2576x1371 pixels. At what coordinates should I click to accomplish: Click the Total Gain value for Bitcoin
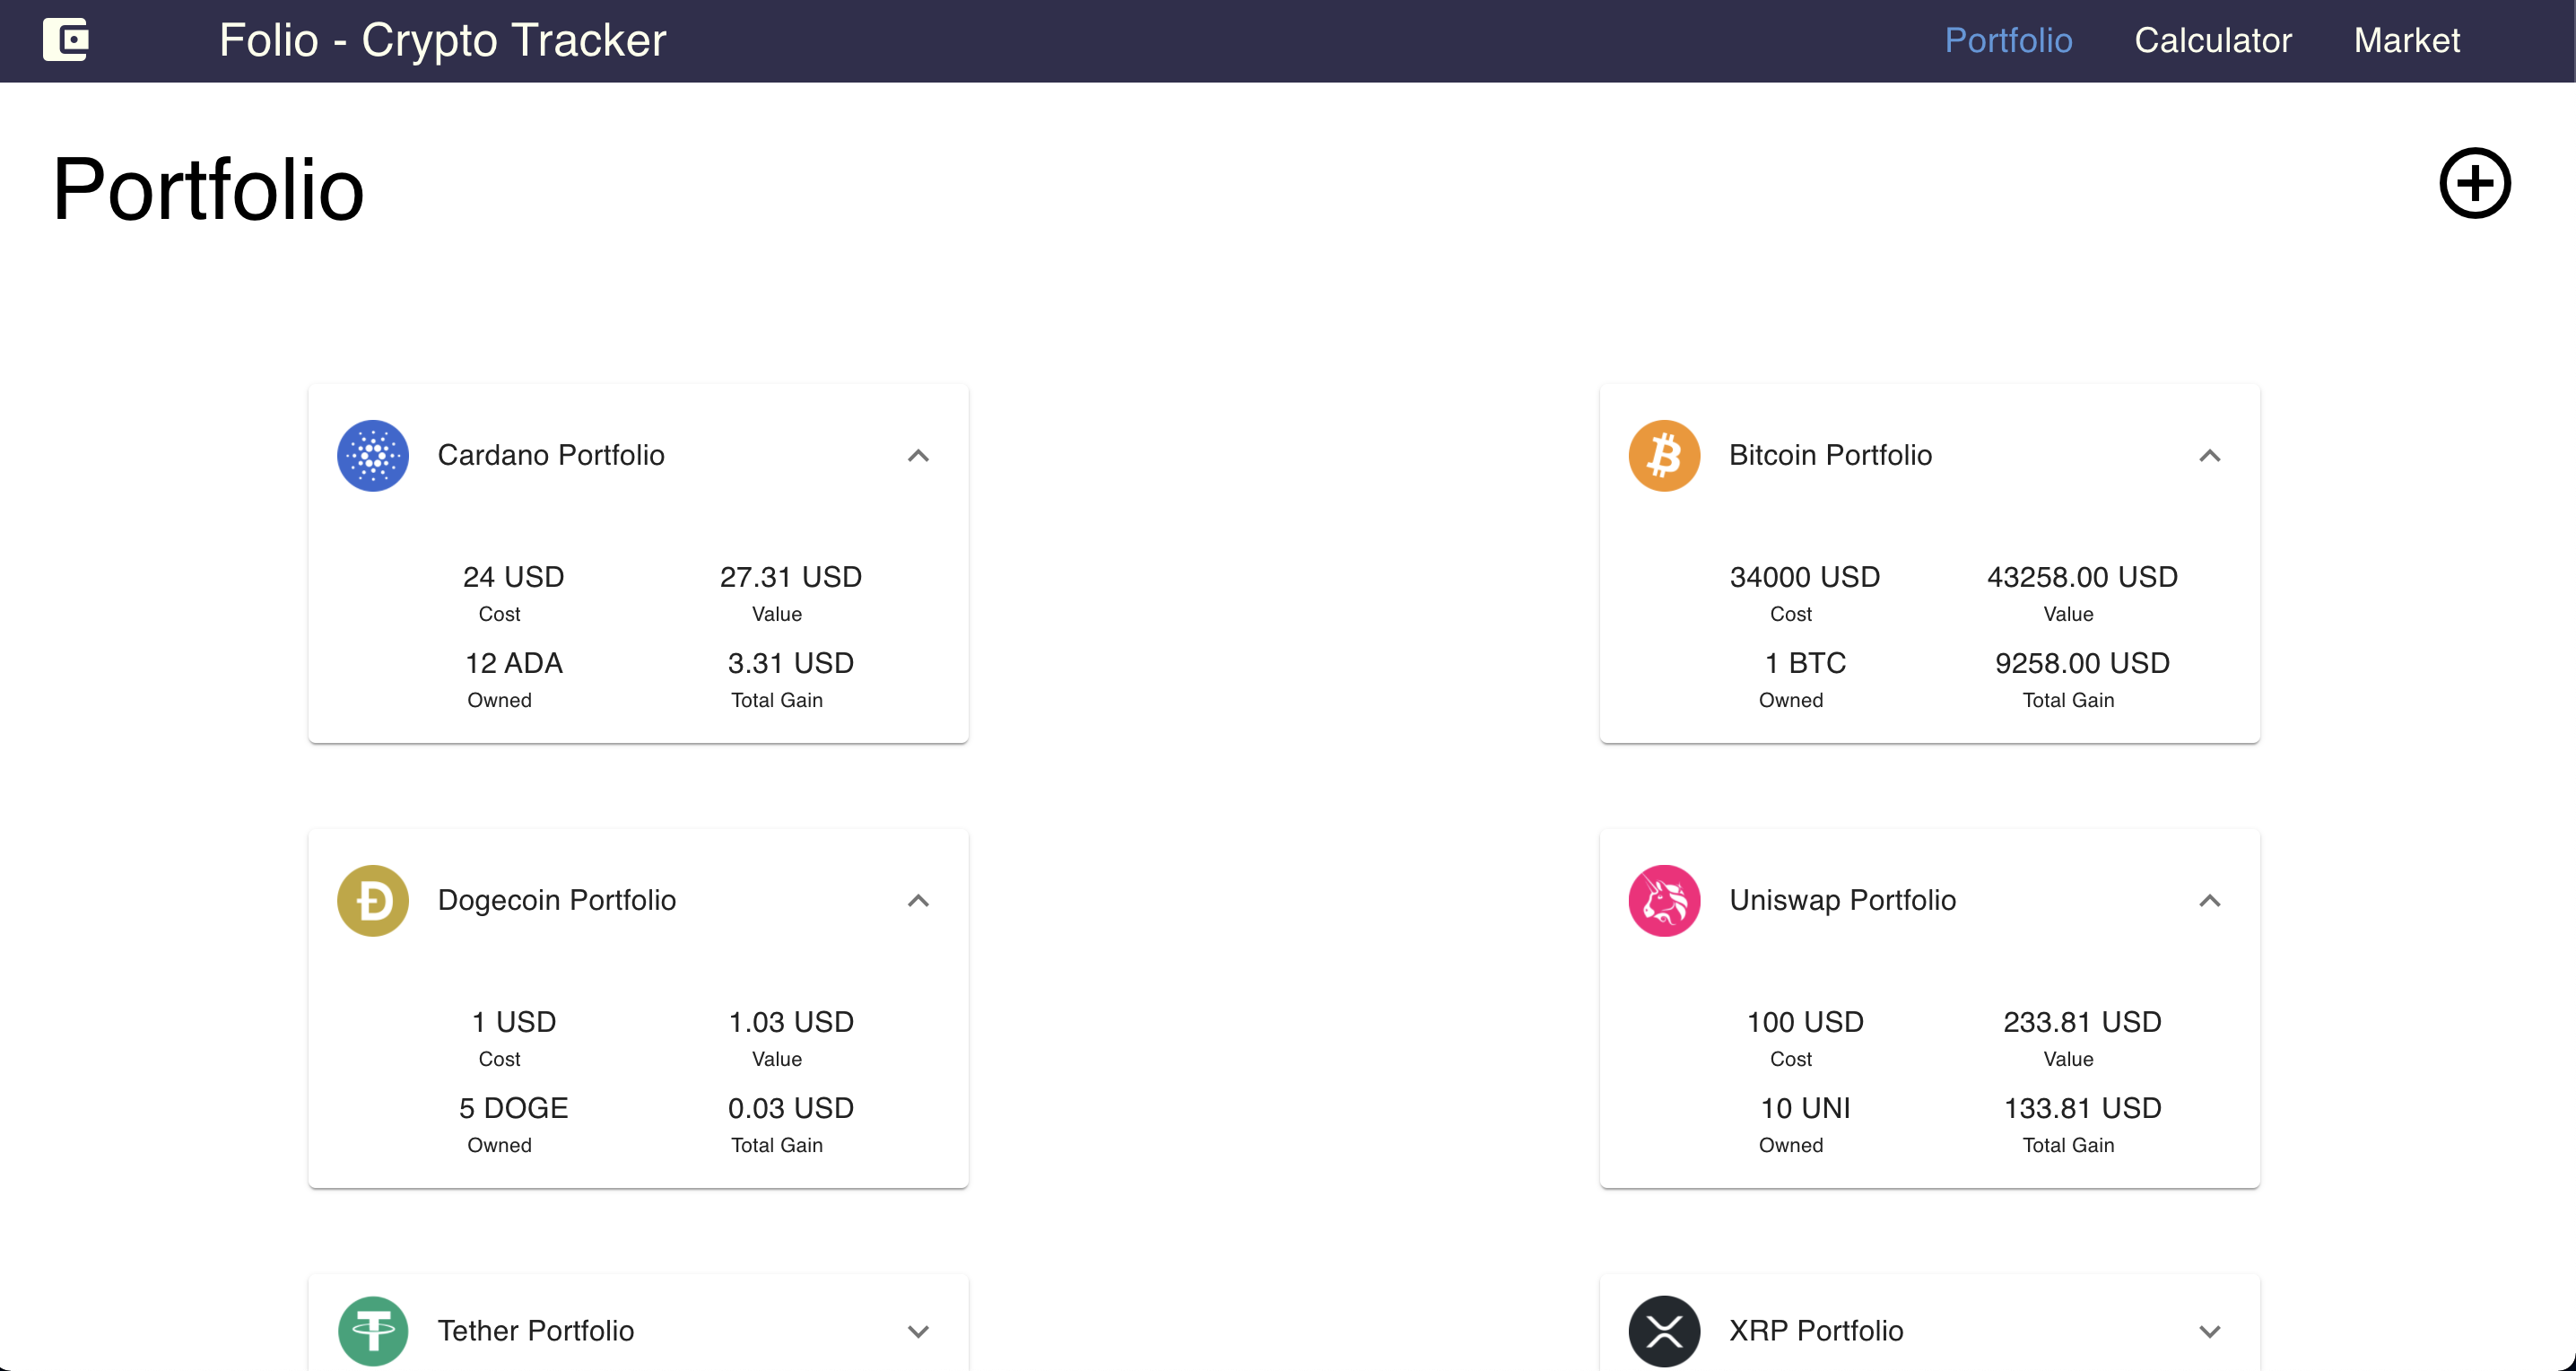pyautogui.click(x=2081, y=663)
